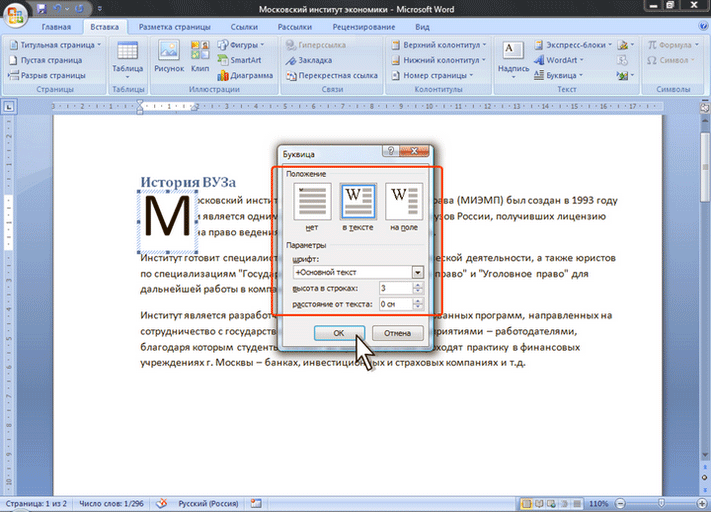
Task: Open the quick access toolbar customize arrow
Action: click(x=99, y=9)
